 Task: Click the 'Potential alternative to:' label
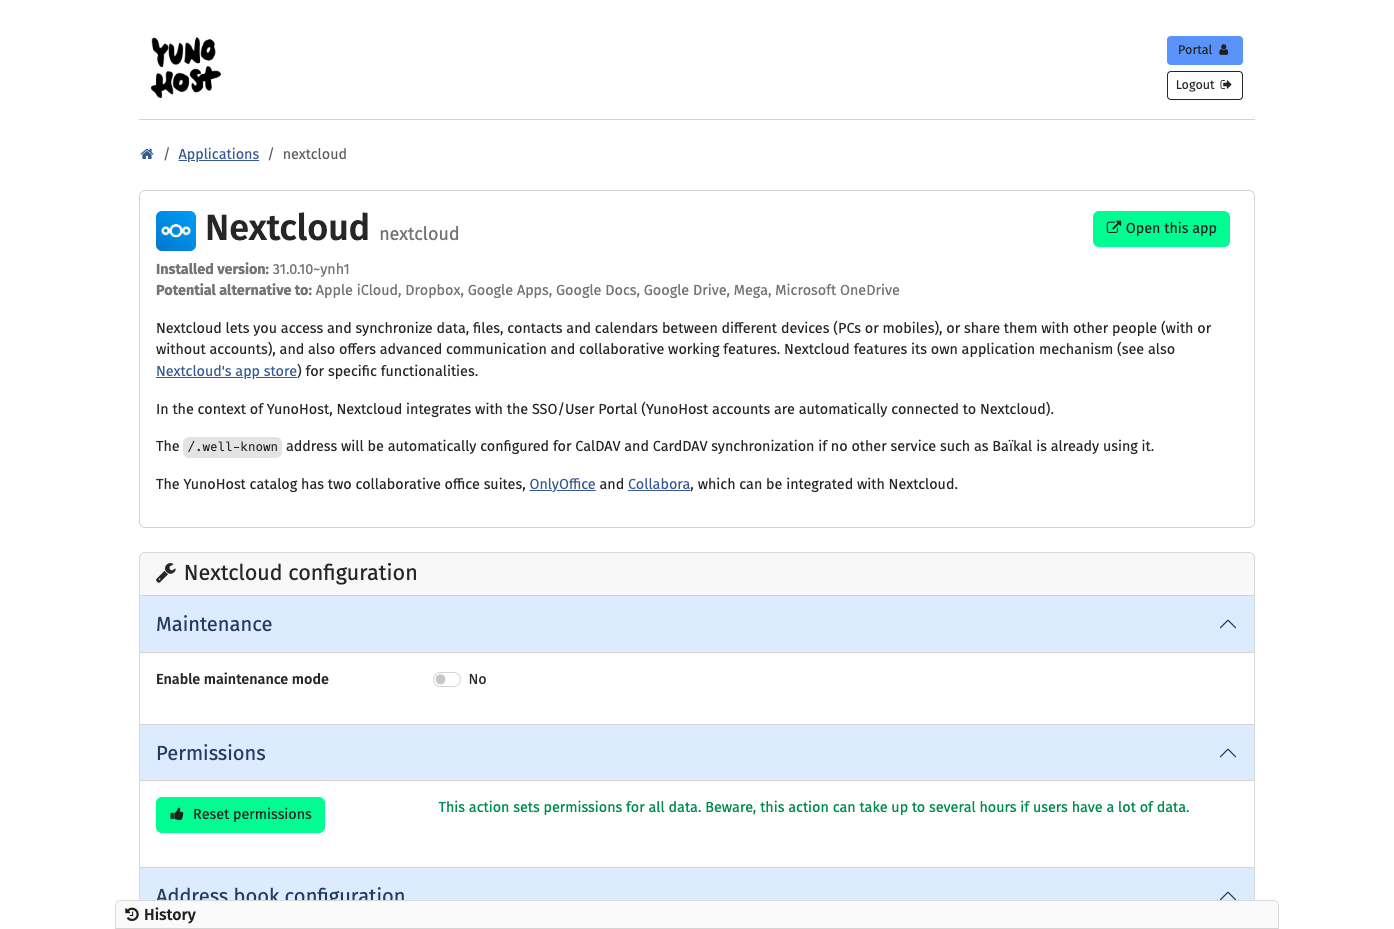pos(234,290)
